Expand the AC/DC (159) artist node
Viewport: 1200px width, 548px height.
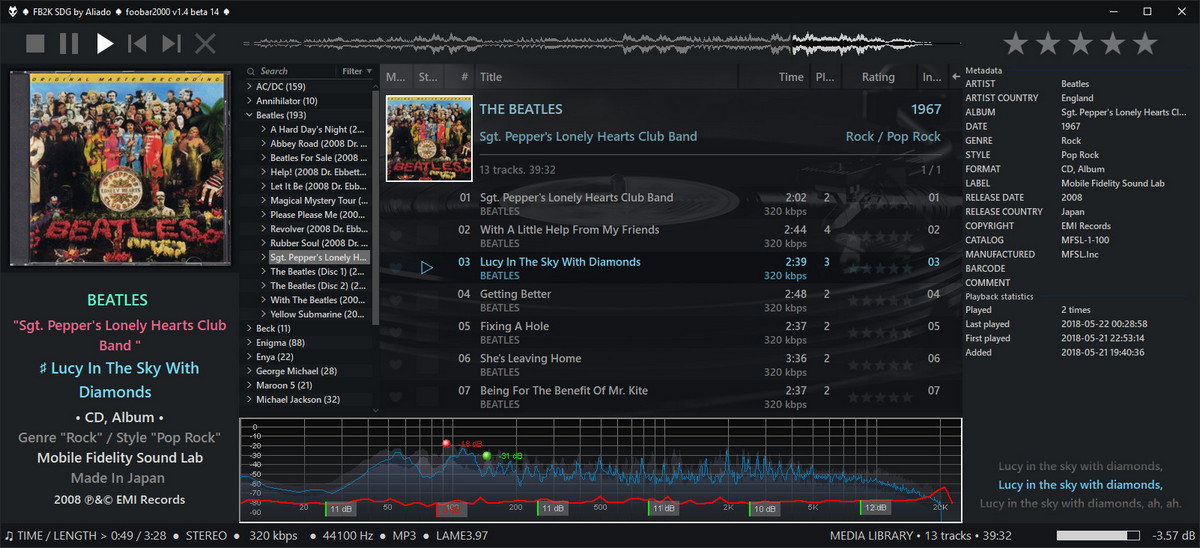(249, 87)
